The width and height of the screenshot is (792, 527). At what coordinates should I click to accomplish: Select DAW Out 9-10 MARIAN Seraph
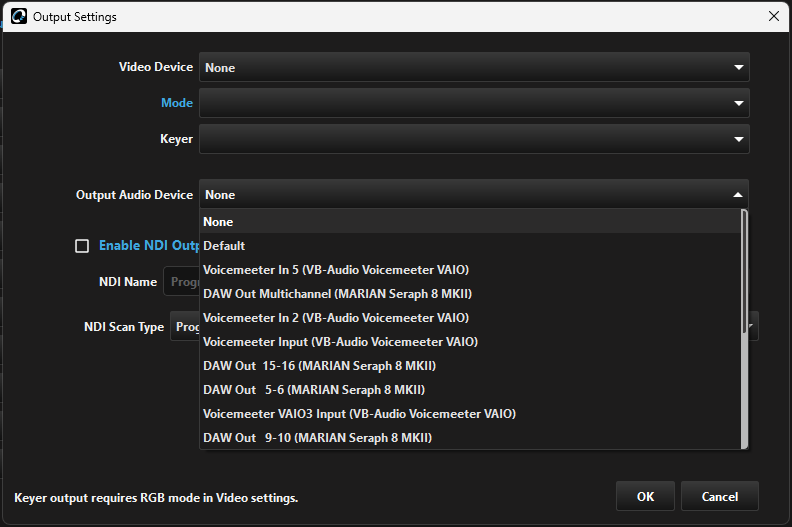[470, 438]
